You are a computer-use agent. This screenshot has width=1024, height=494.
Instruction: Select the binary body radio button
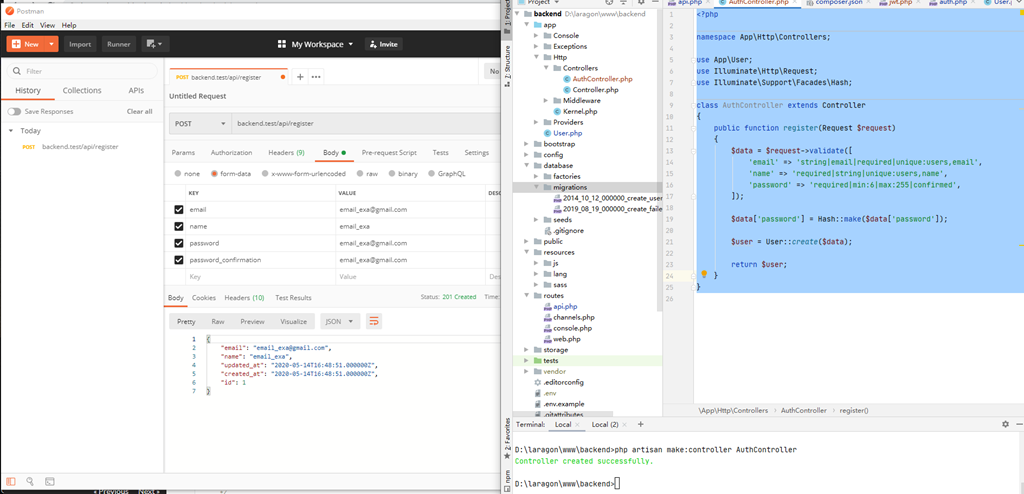tap(392, 174)
